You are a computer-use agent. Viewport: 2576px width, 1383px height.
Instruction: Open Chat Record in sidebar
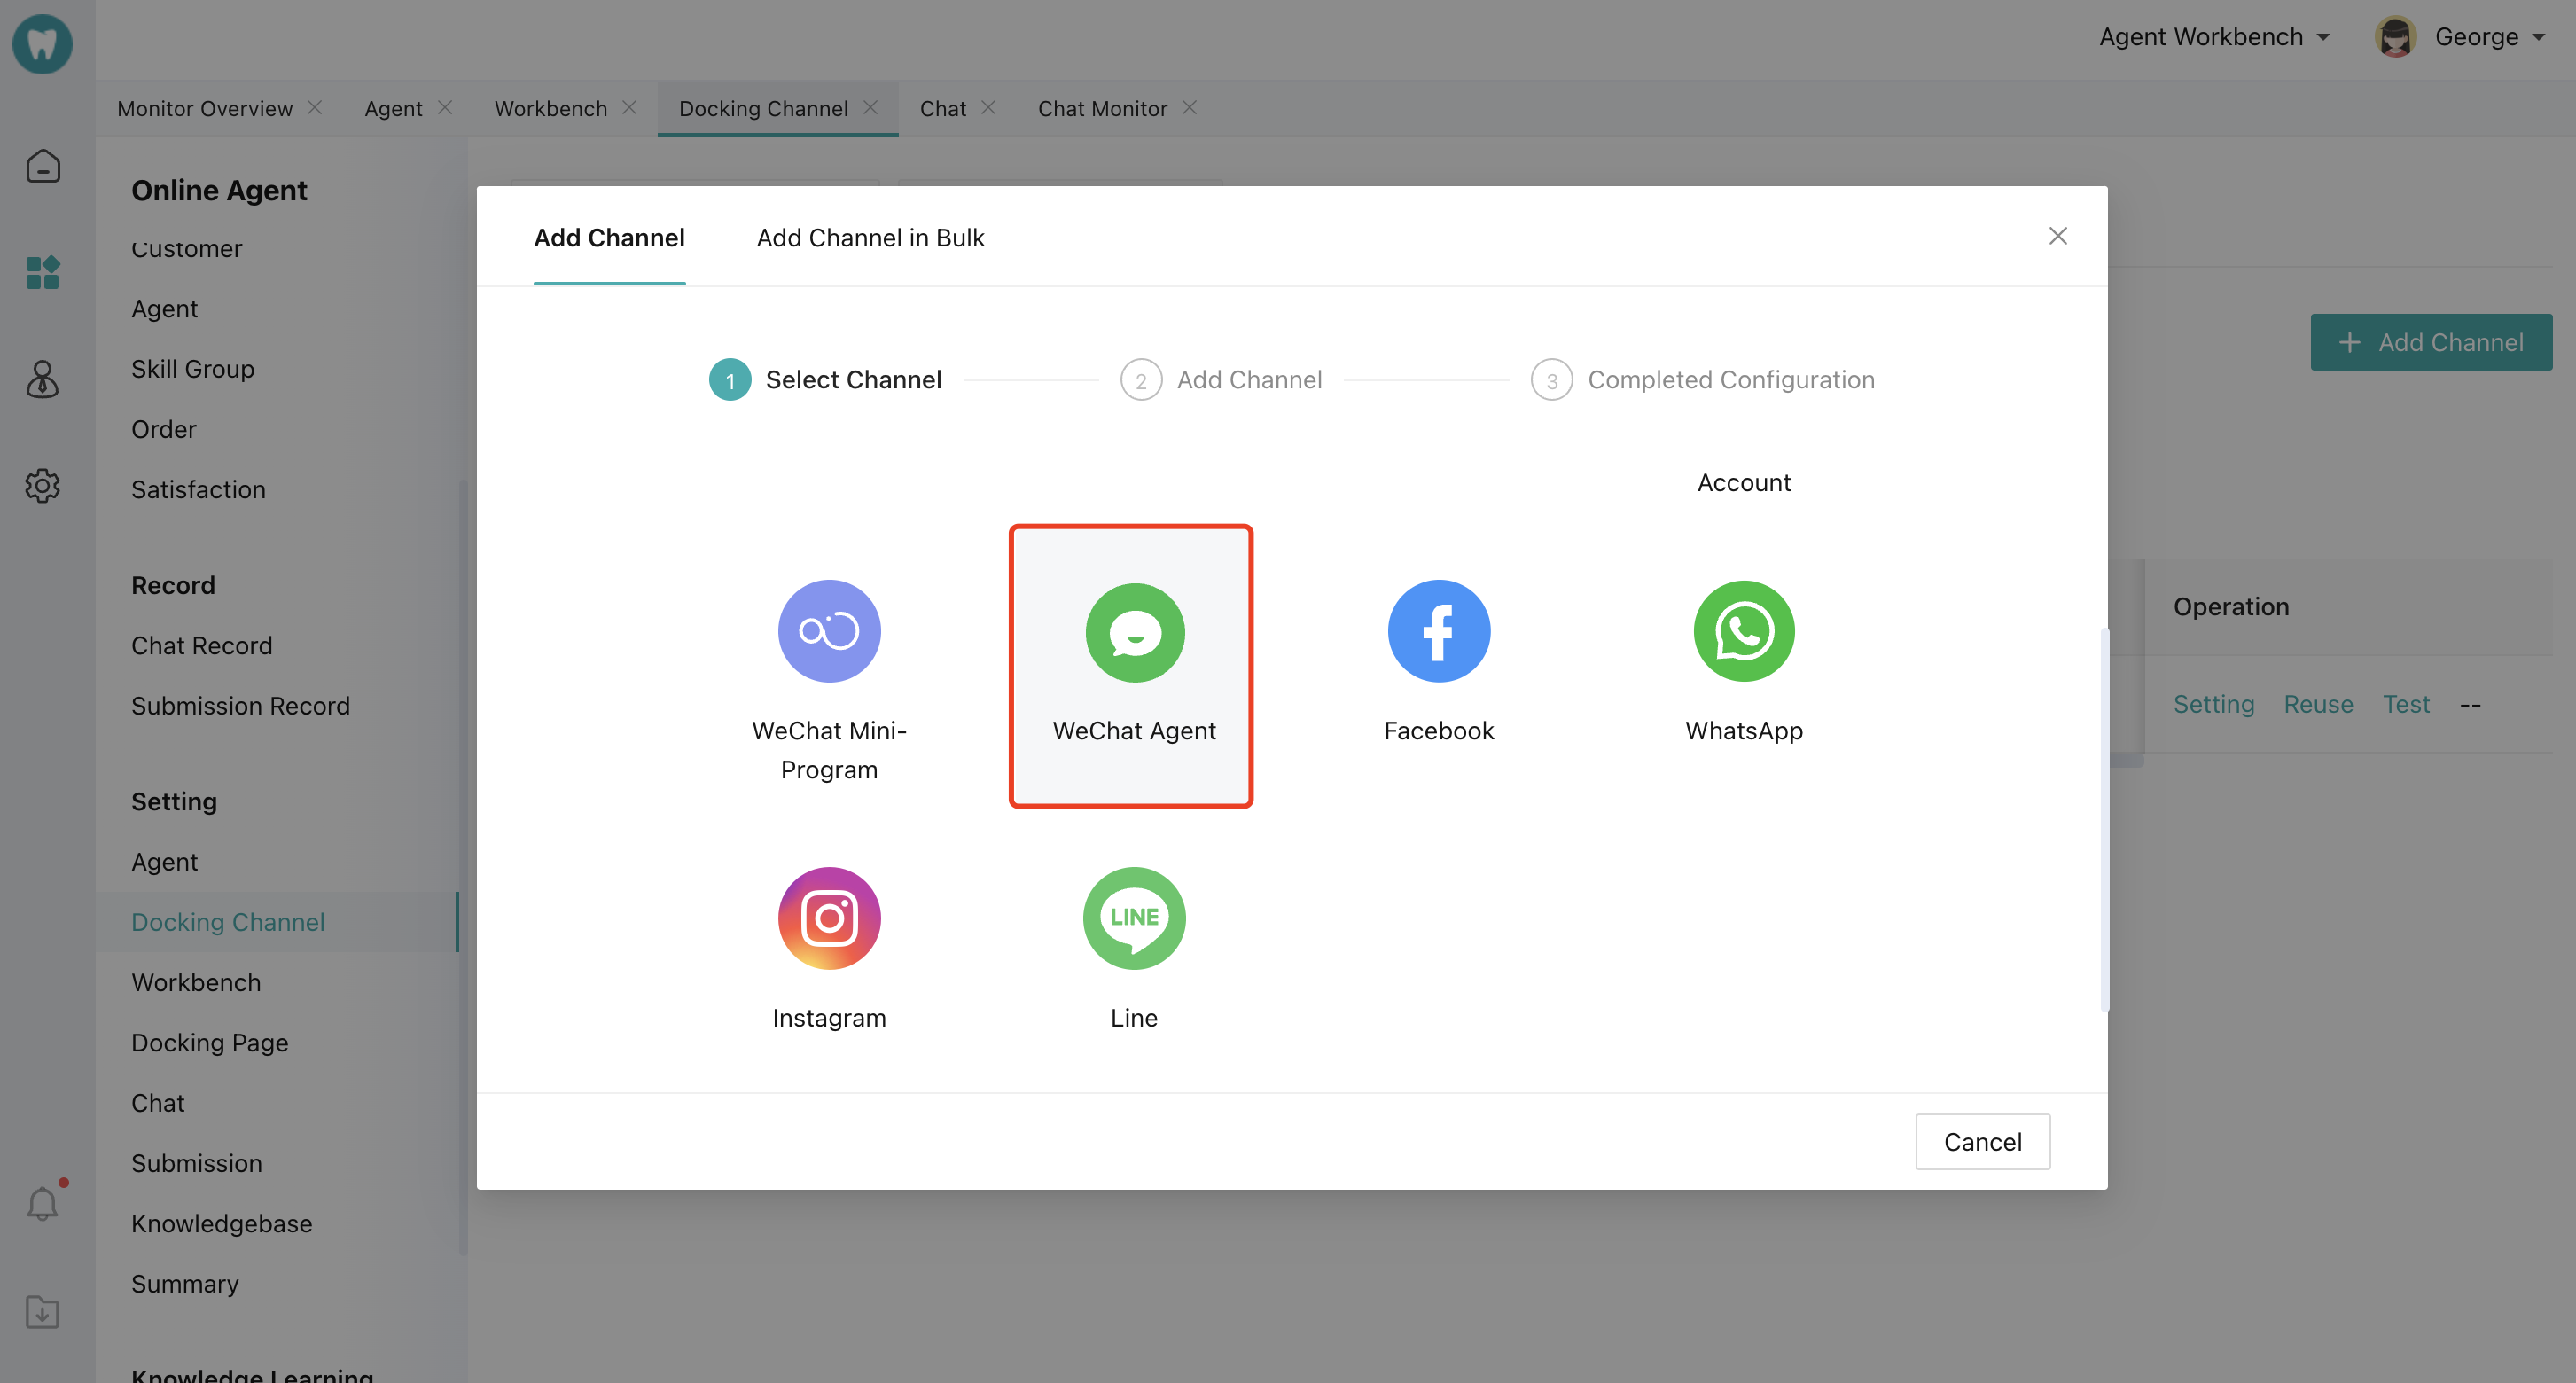click(x=201, y=645)
